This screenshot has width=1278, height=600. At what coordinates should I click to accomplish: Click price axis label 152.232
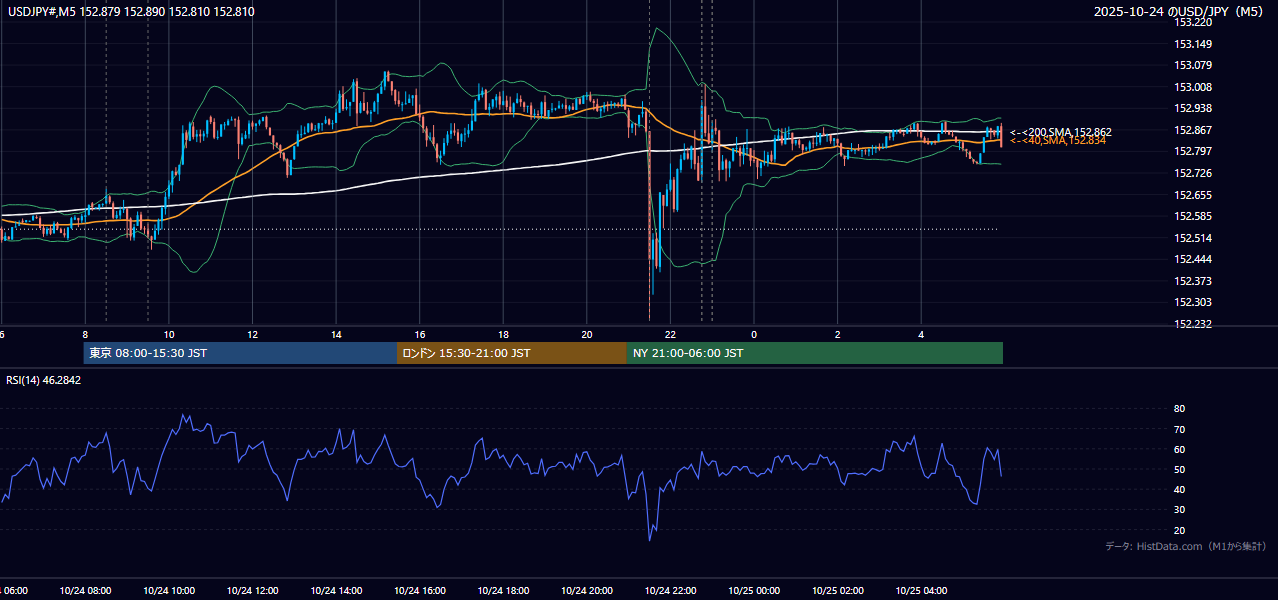click(x=1192, y=324)
